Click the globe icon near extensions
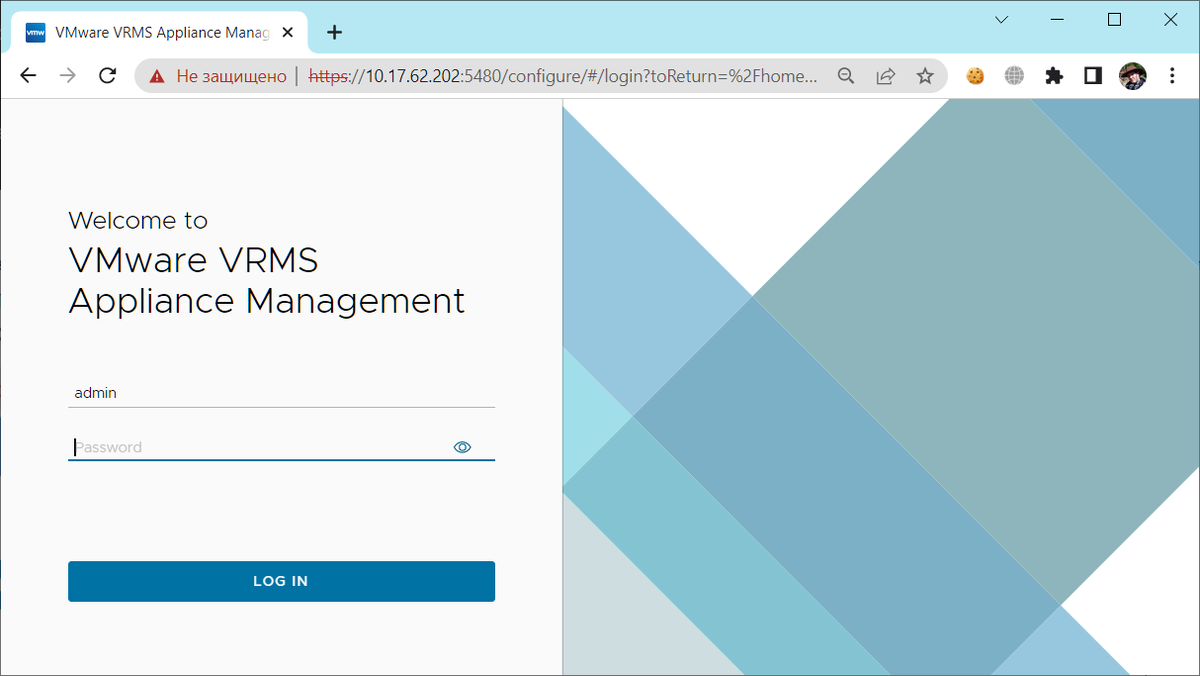The width and height of the screenshot is (1200, 676). click(1014, 75)
